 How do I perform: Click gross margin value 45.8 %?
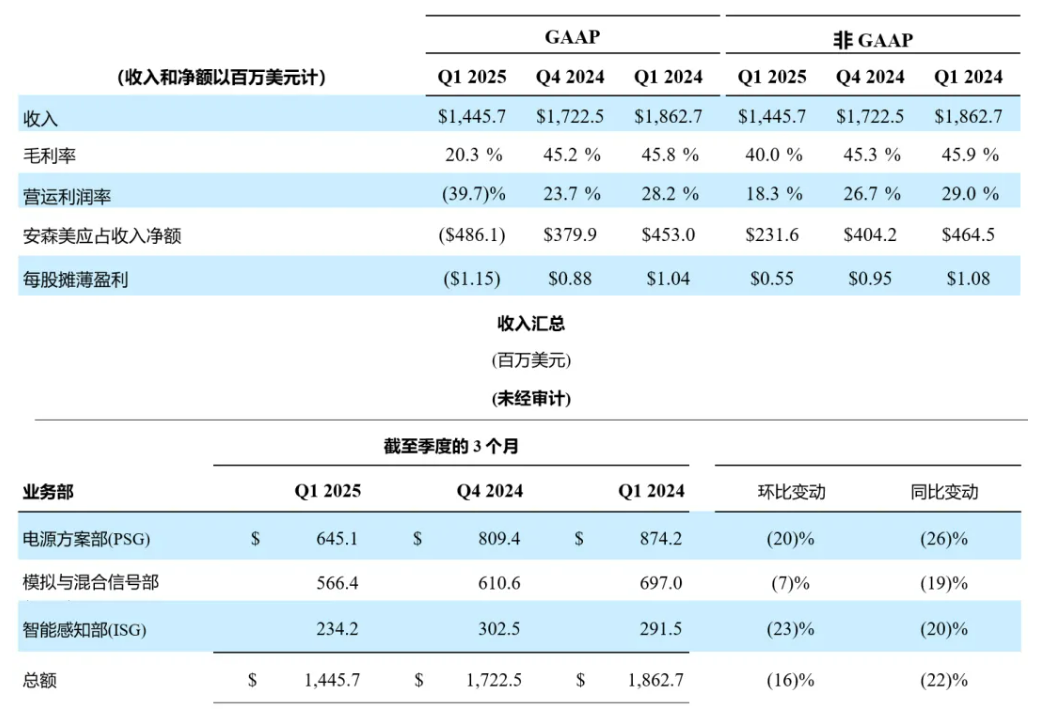pyautogui.click(x=669, y=155)
